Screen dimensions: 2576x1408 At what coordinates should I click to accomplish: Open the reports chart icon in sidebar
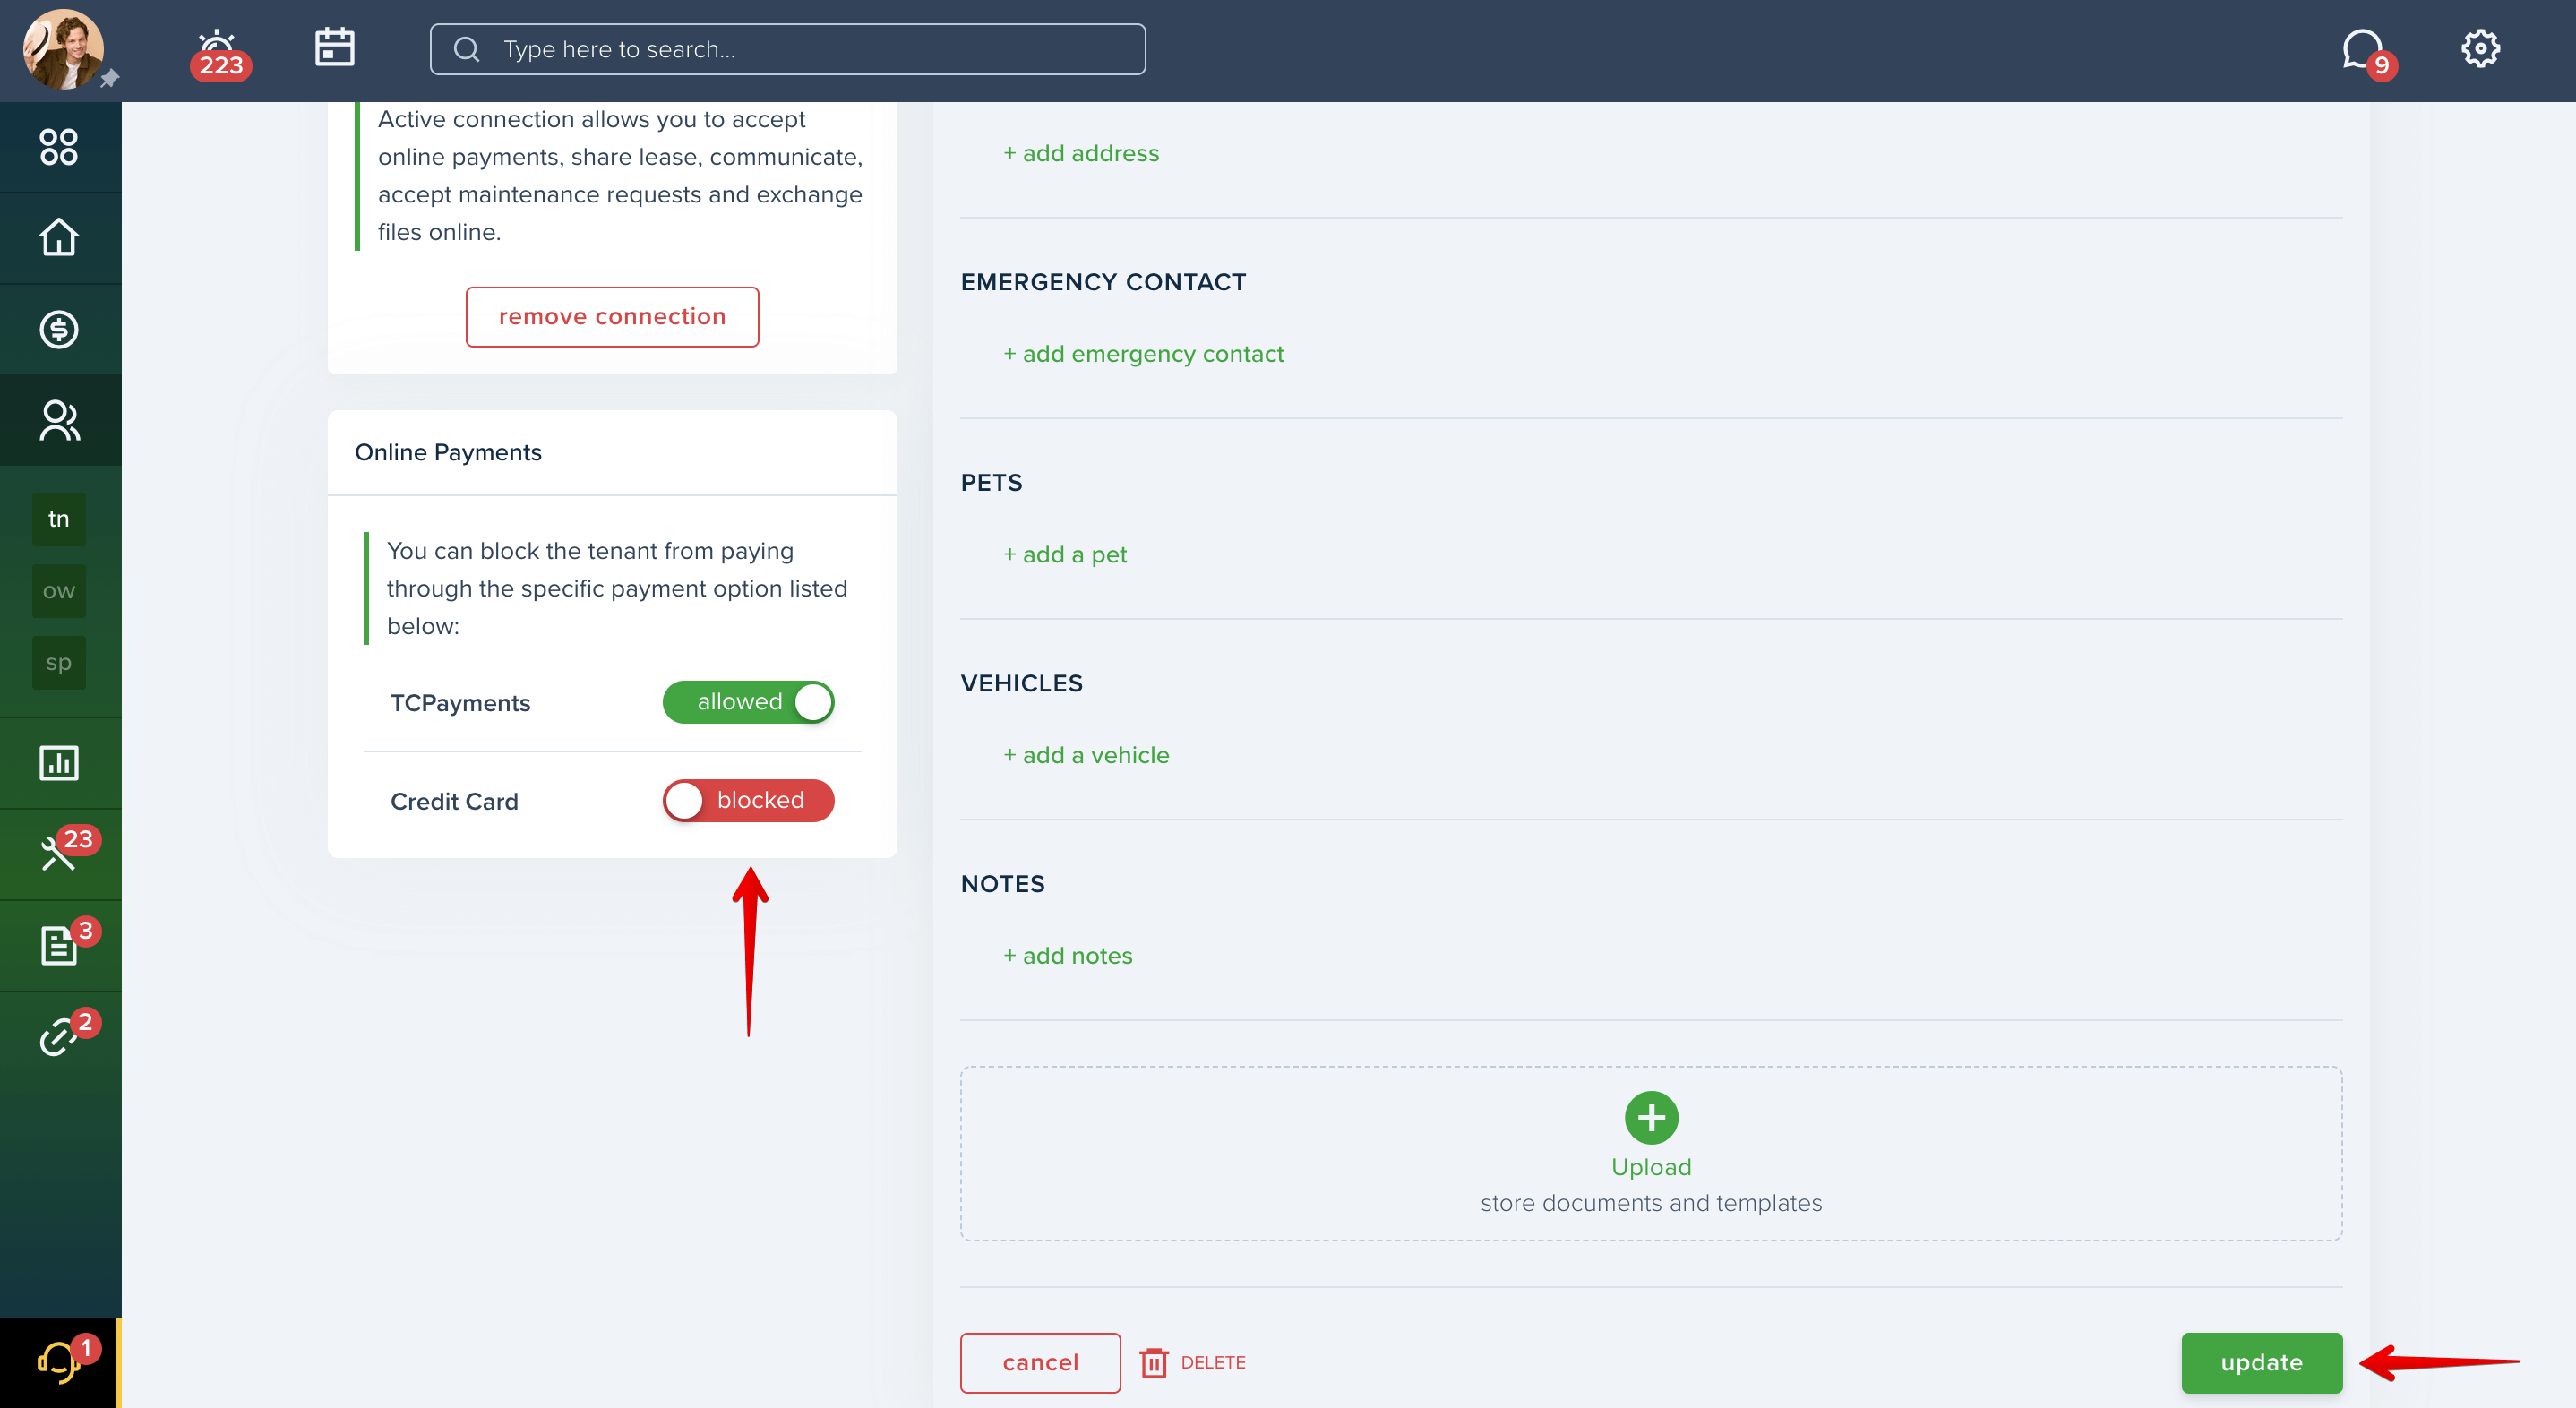click(59, 763)
